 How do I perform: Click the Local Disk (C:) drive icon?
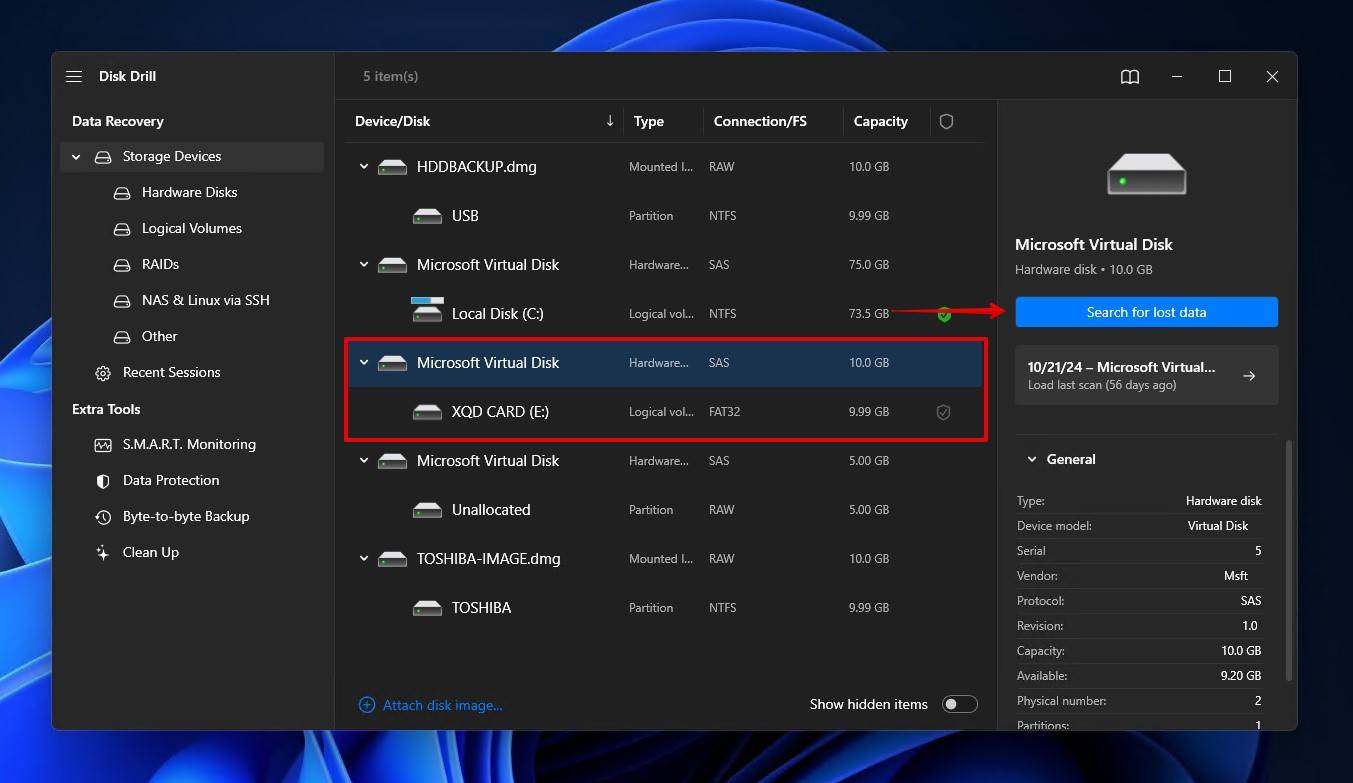click(x=427, y=310)
